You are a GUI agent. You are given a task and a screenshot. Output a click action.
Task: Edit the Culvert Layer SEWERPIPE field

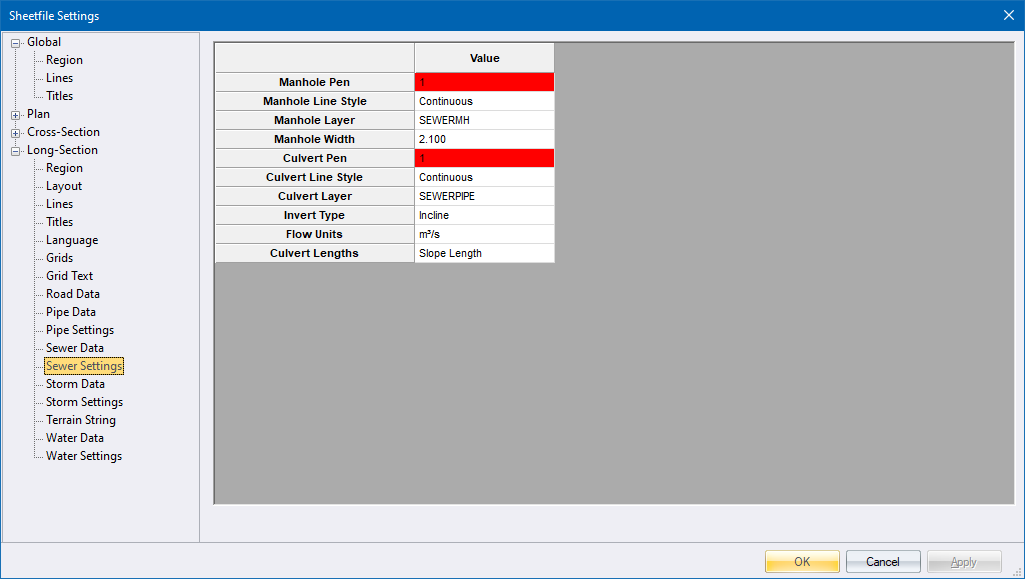[x=484, y=196]
